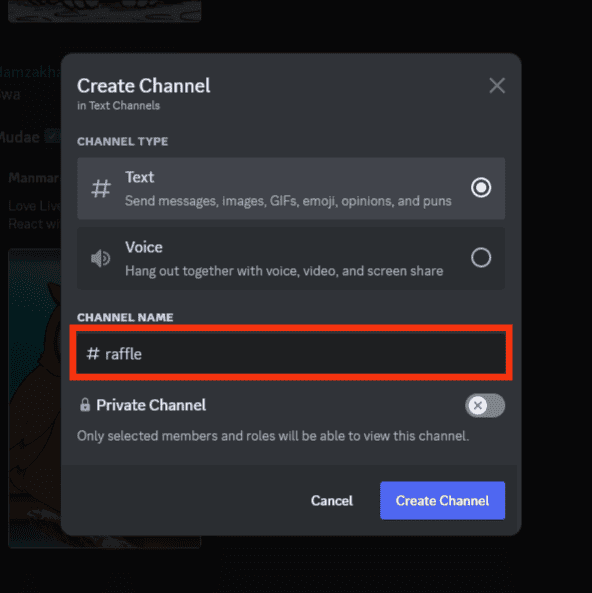Cancel channel creation

coord(332,501)
